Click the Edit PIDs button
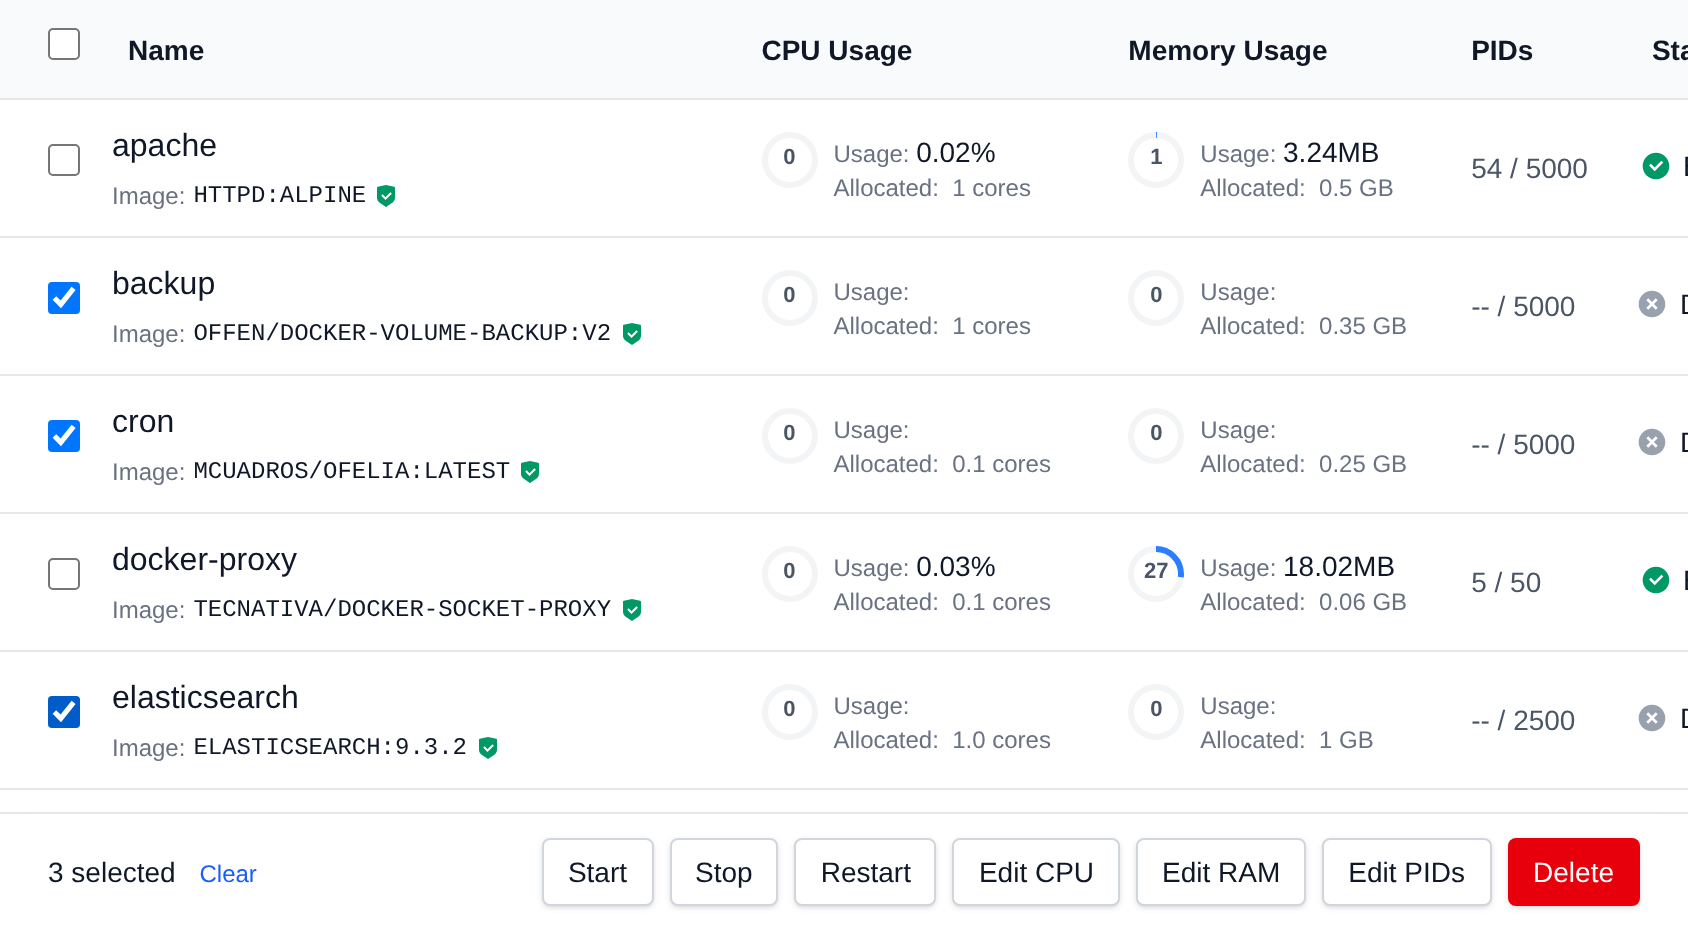The height and width of the screenshot is (930, 1688). (1407, 872)
